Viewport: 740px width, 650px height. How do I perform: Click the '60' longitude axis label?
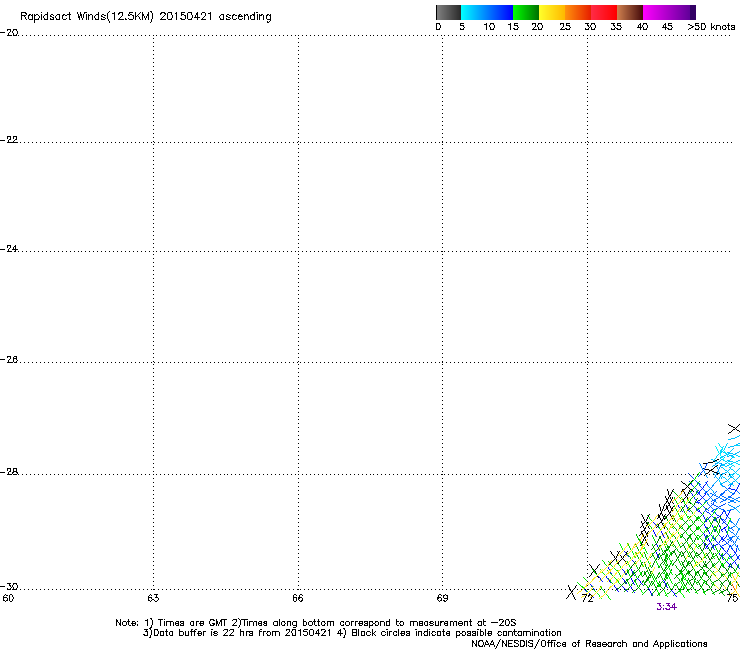[x=8, y=598]
